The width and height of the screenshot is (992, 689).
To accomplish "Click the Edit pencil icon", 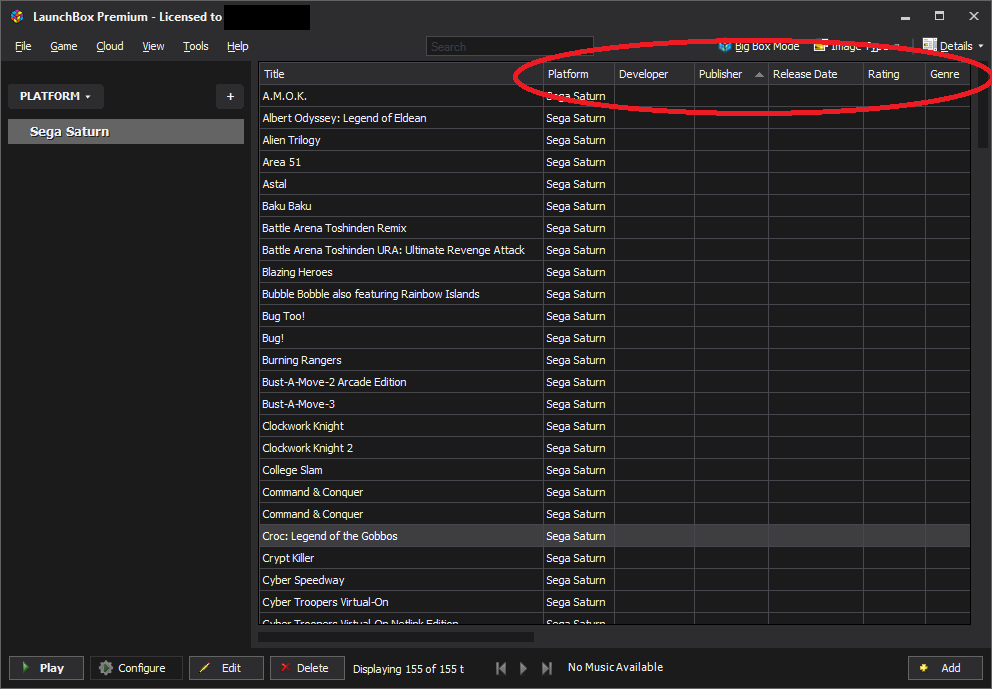I will [205, 667].
